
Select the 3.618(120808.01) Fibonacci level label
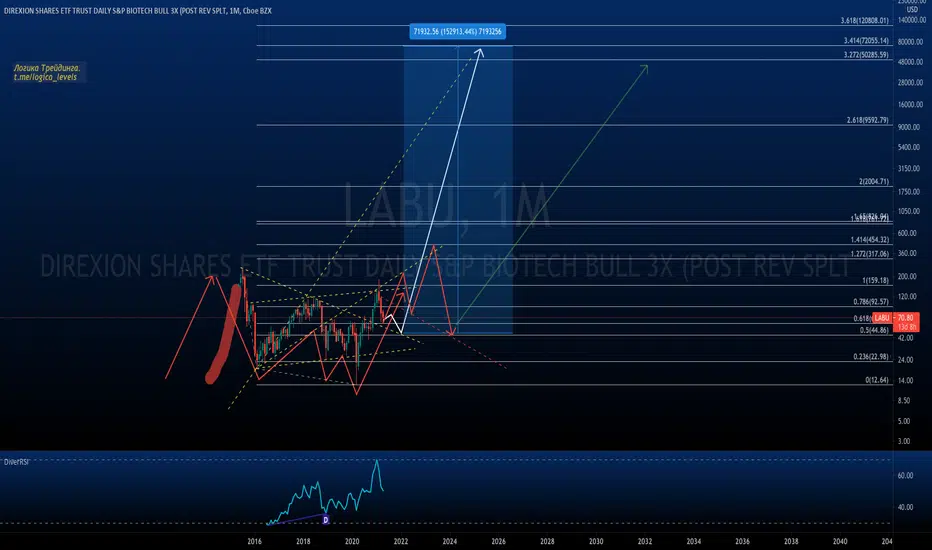tap(864, 21)
